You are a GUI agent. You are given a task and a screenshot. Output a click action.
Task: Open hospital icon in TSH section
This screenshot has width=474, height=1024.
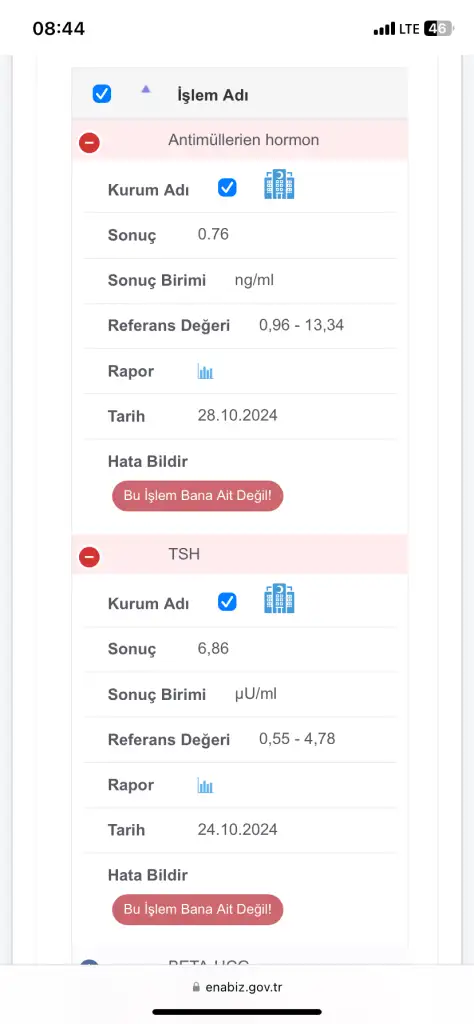point(279,598)
